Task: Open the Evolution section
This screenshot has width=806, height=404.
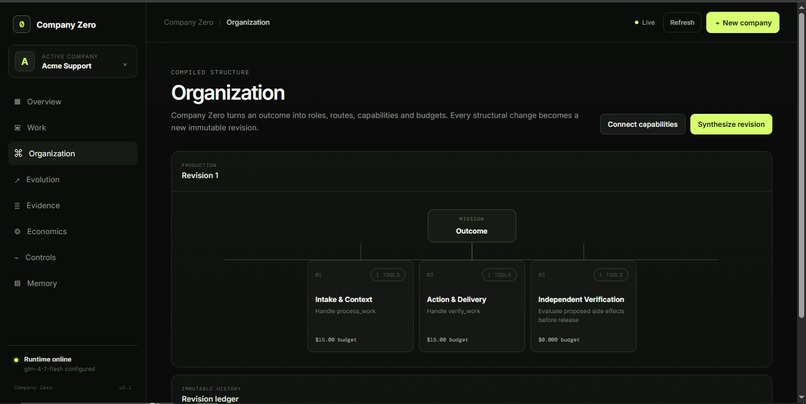Action: pos(72,180)
